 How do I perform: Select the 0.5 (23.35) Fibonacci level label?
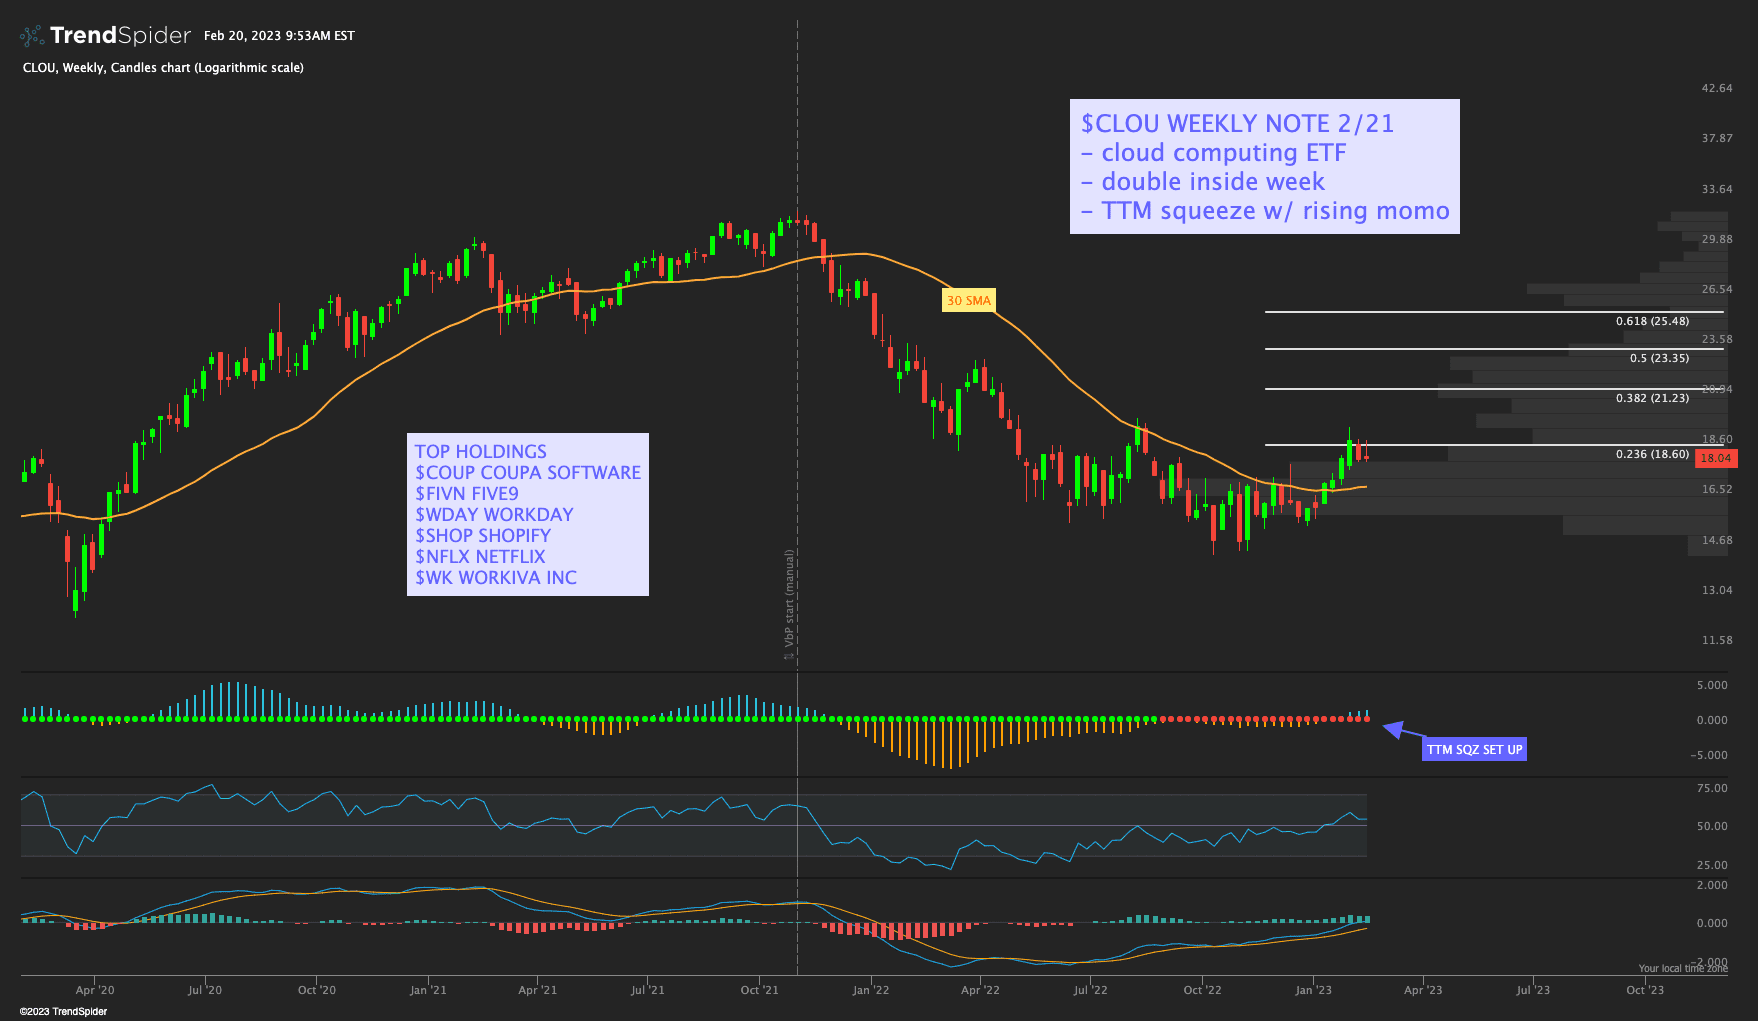point(1659,358)
